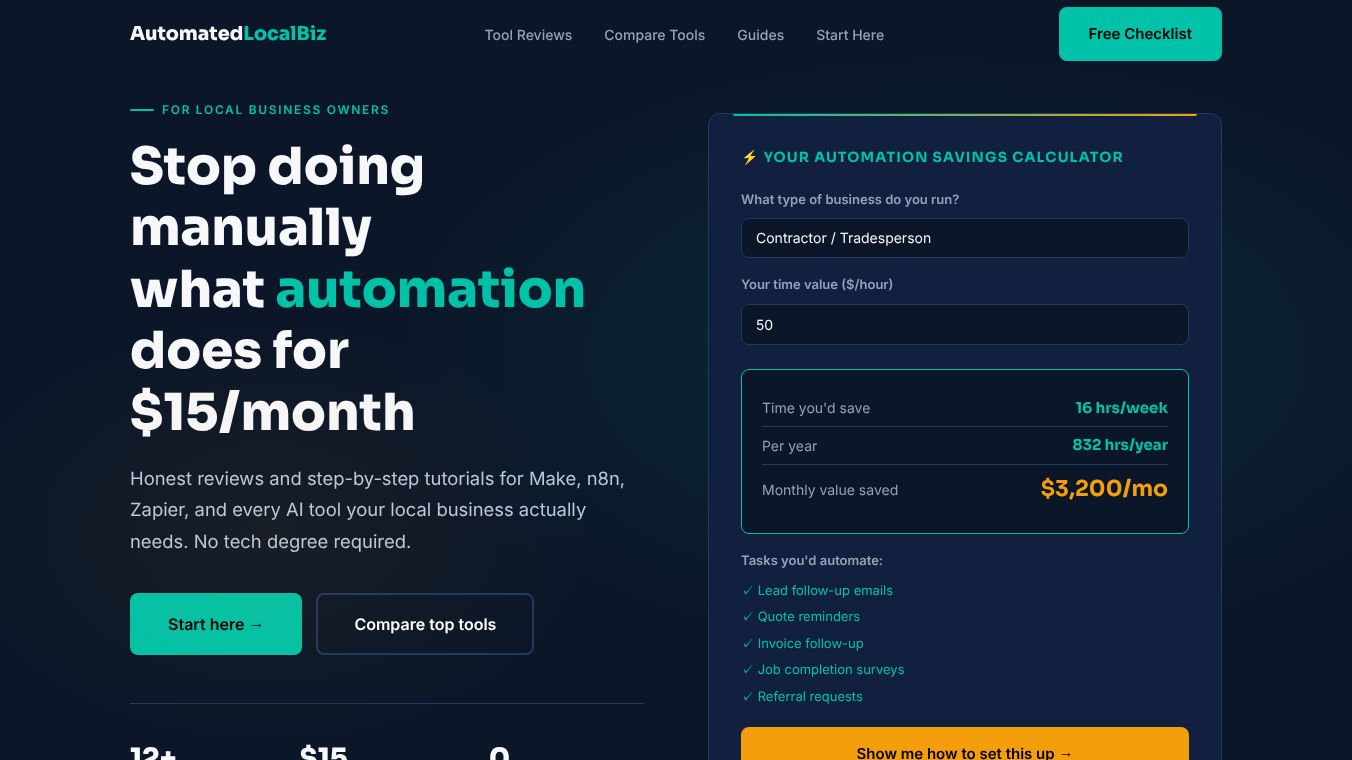Click the Tasks you'd automate heading
Viewport: 1352px width, 760px height.
pos(812,560)
